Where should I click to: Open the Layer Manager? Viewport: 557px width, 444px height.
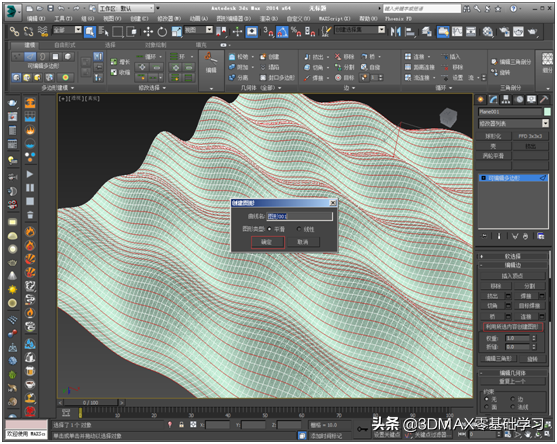coord(427,32)
